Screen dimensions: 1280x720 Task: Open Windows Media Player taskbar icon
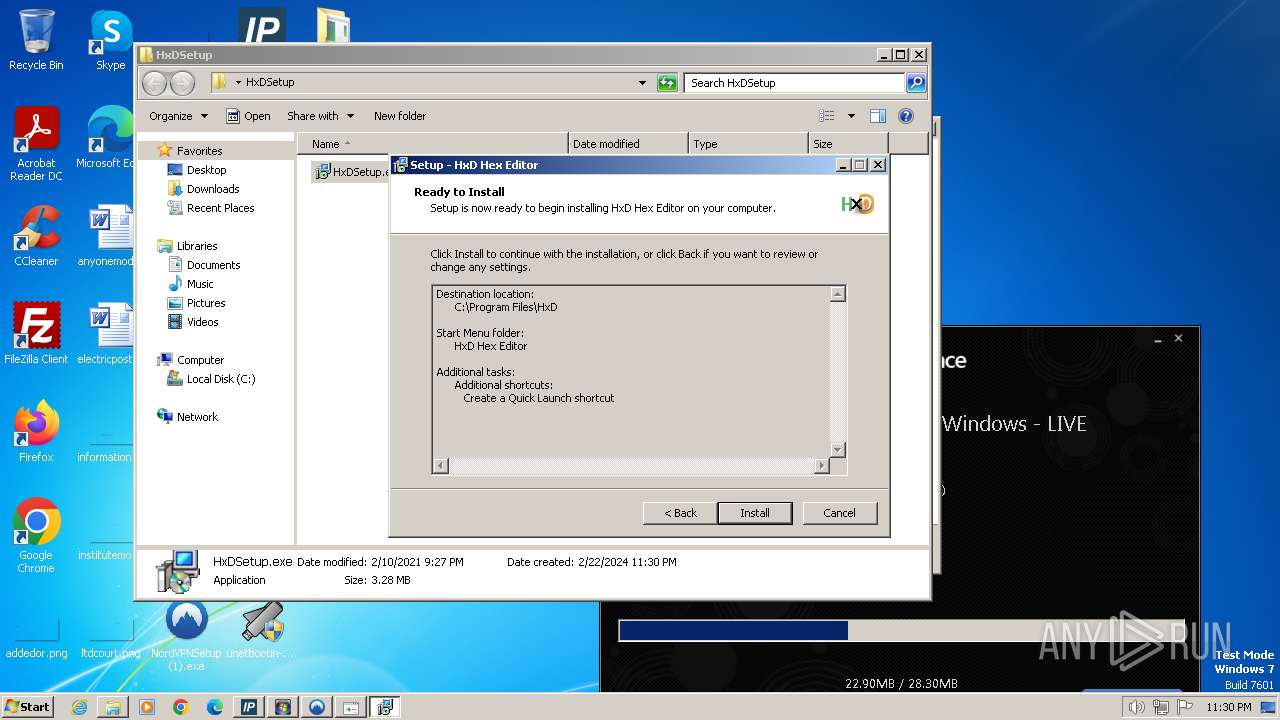pos(147,707)
